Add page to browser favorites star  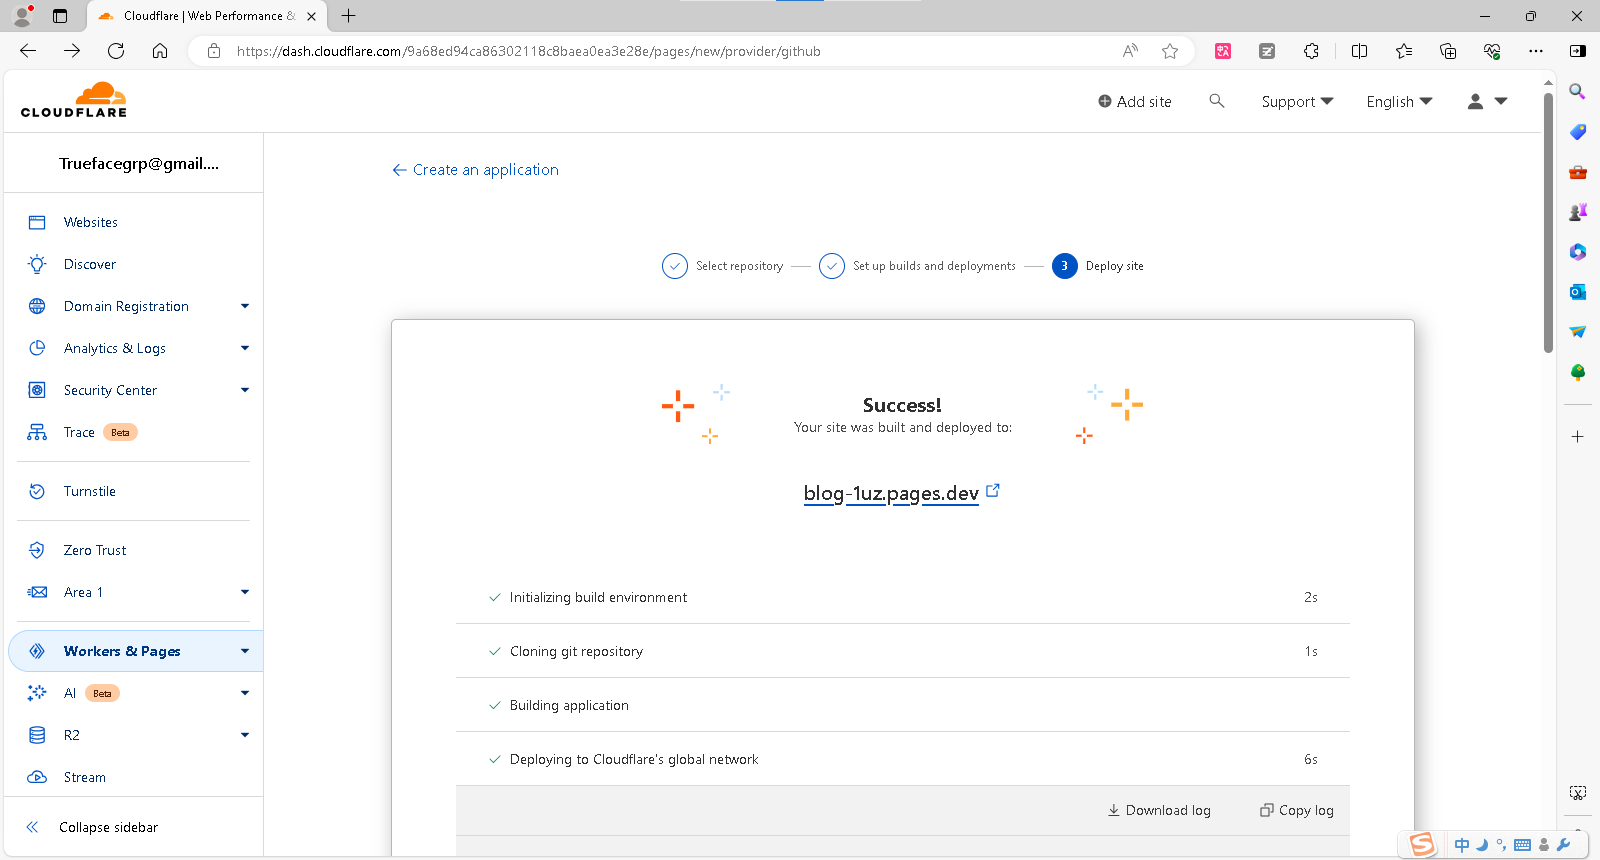(x=1170, y=51)
